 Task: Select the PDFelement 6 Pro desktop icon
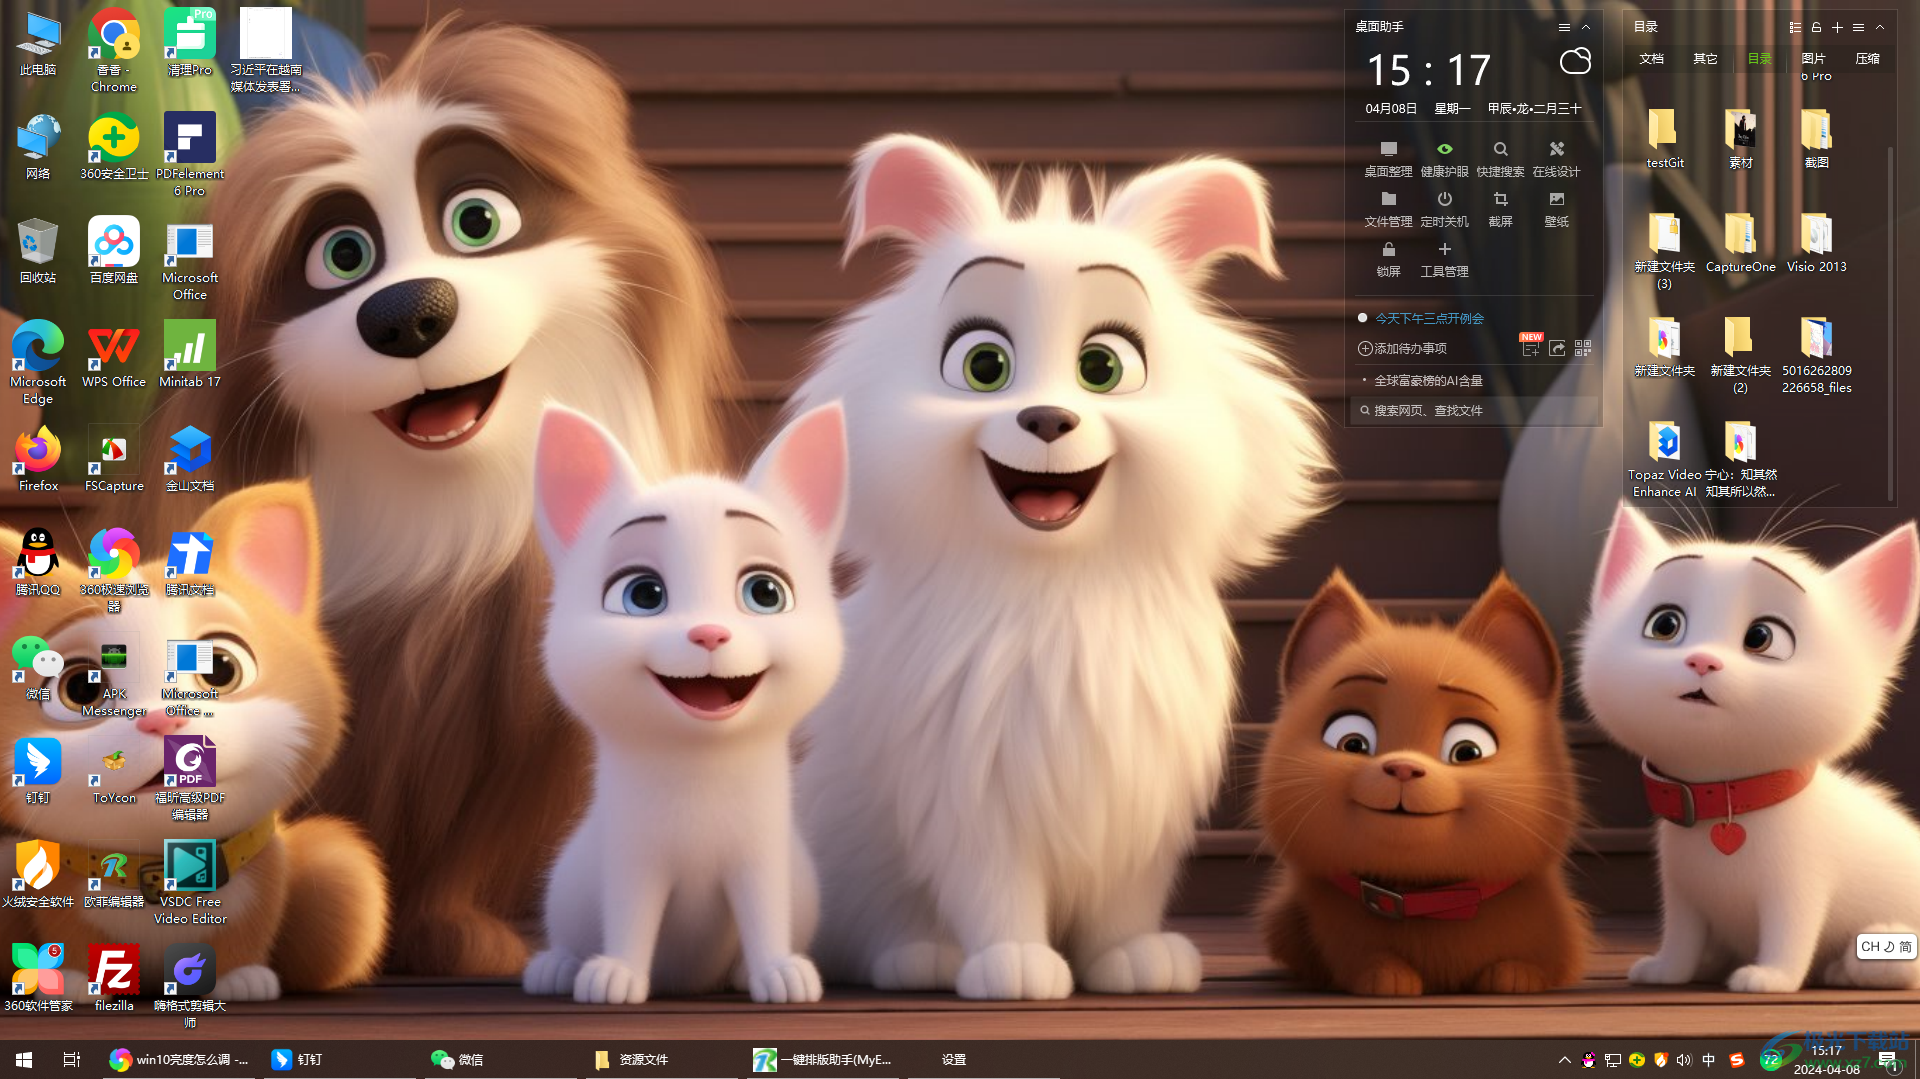coord(189,154)
